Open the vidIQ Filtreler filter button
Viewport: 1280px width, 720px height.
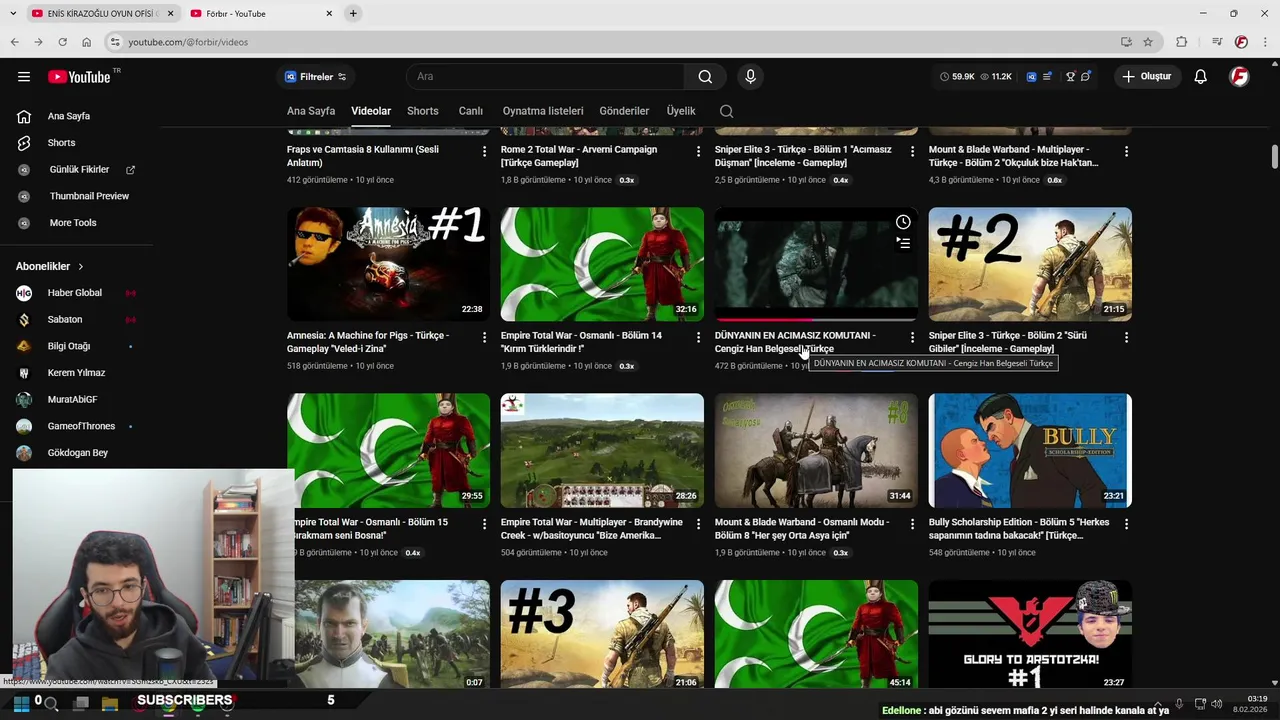click(315, 77)
